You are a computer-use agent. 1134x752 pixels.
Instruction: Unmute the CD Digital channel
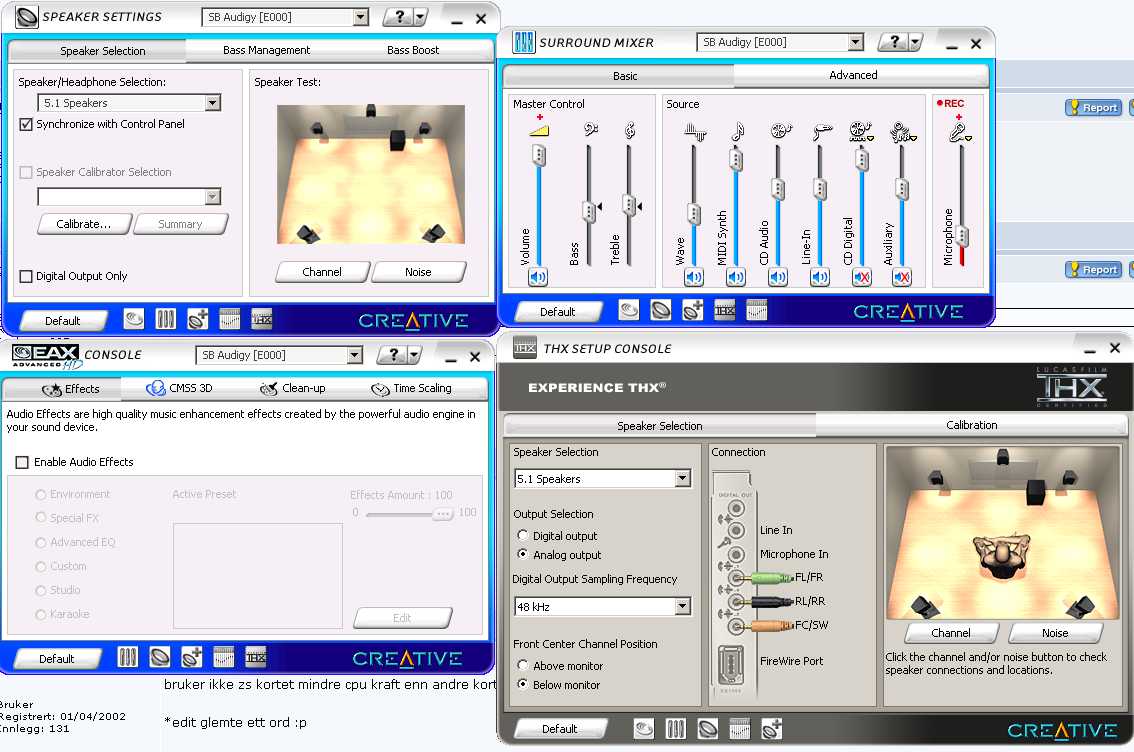point(861,277)
